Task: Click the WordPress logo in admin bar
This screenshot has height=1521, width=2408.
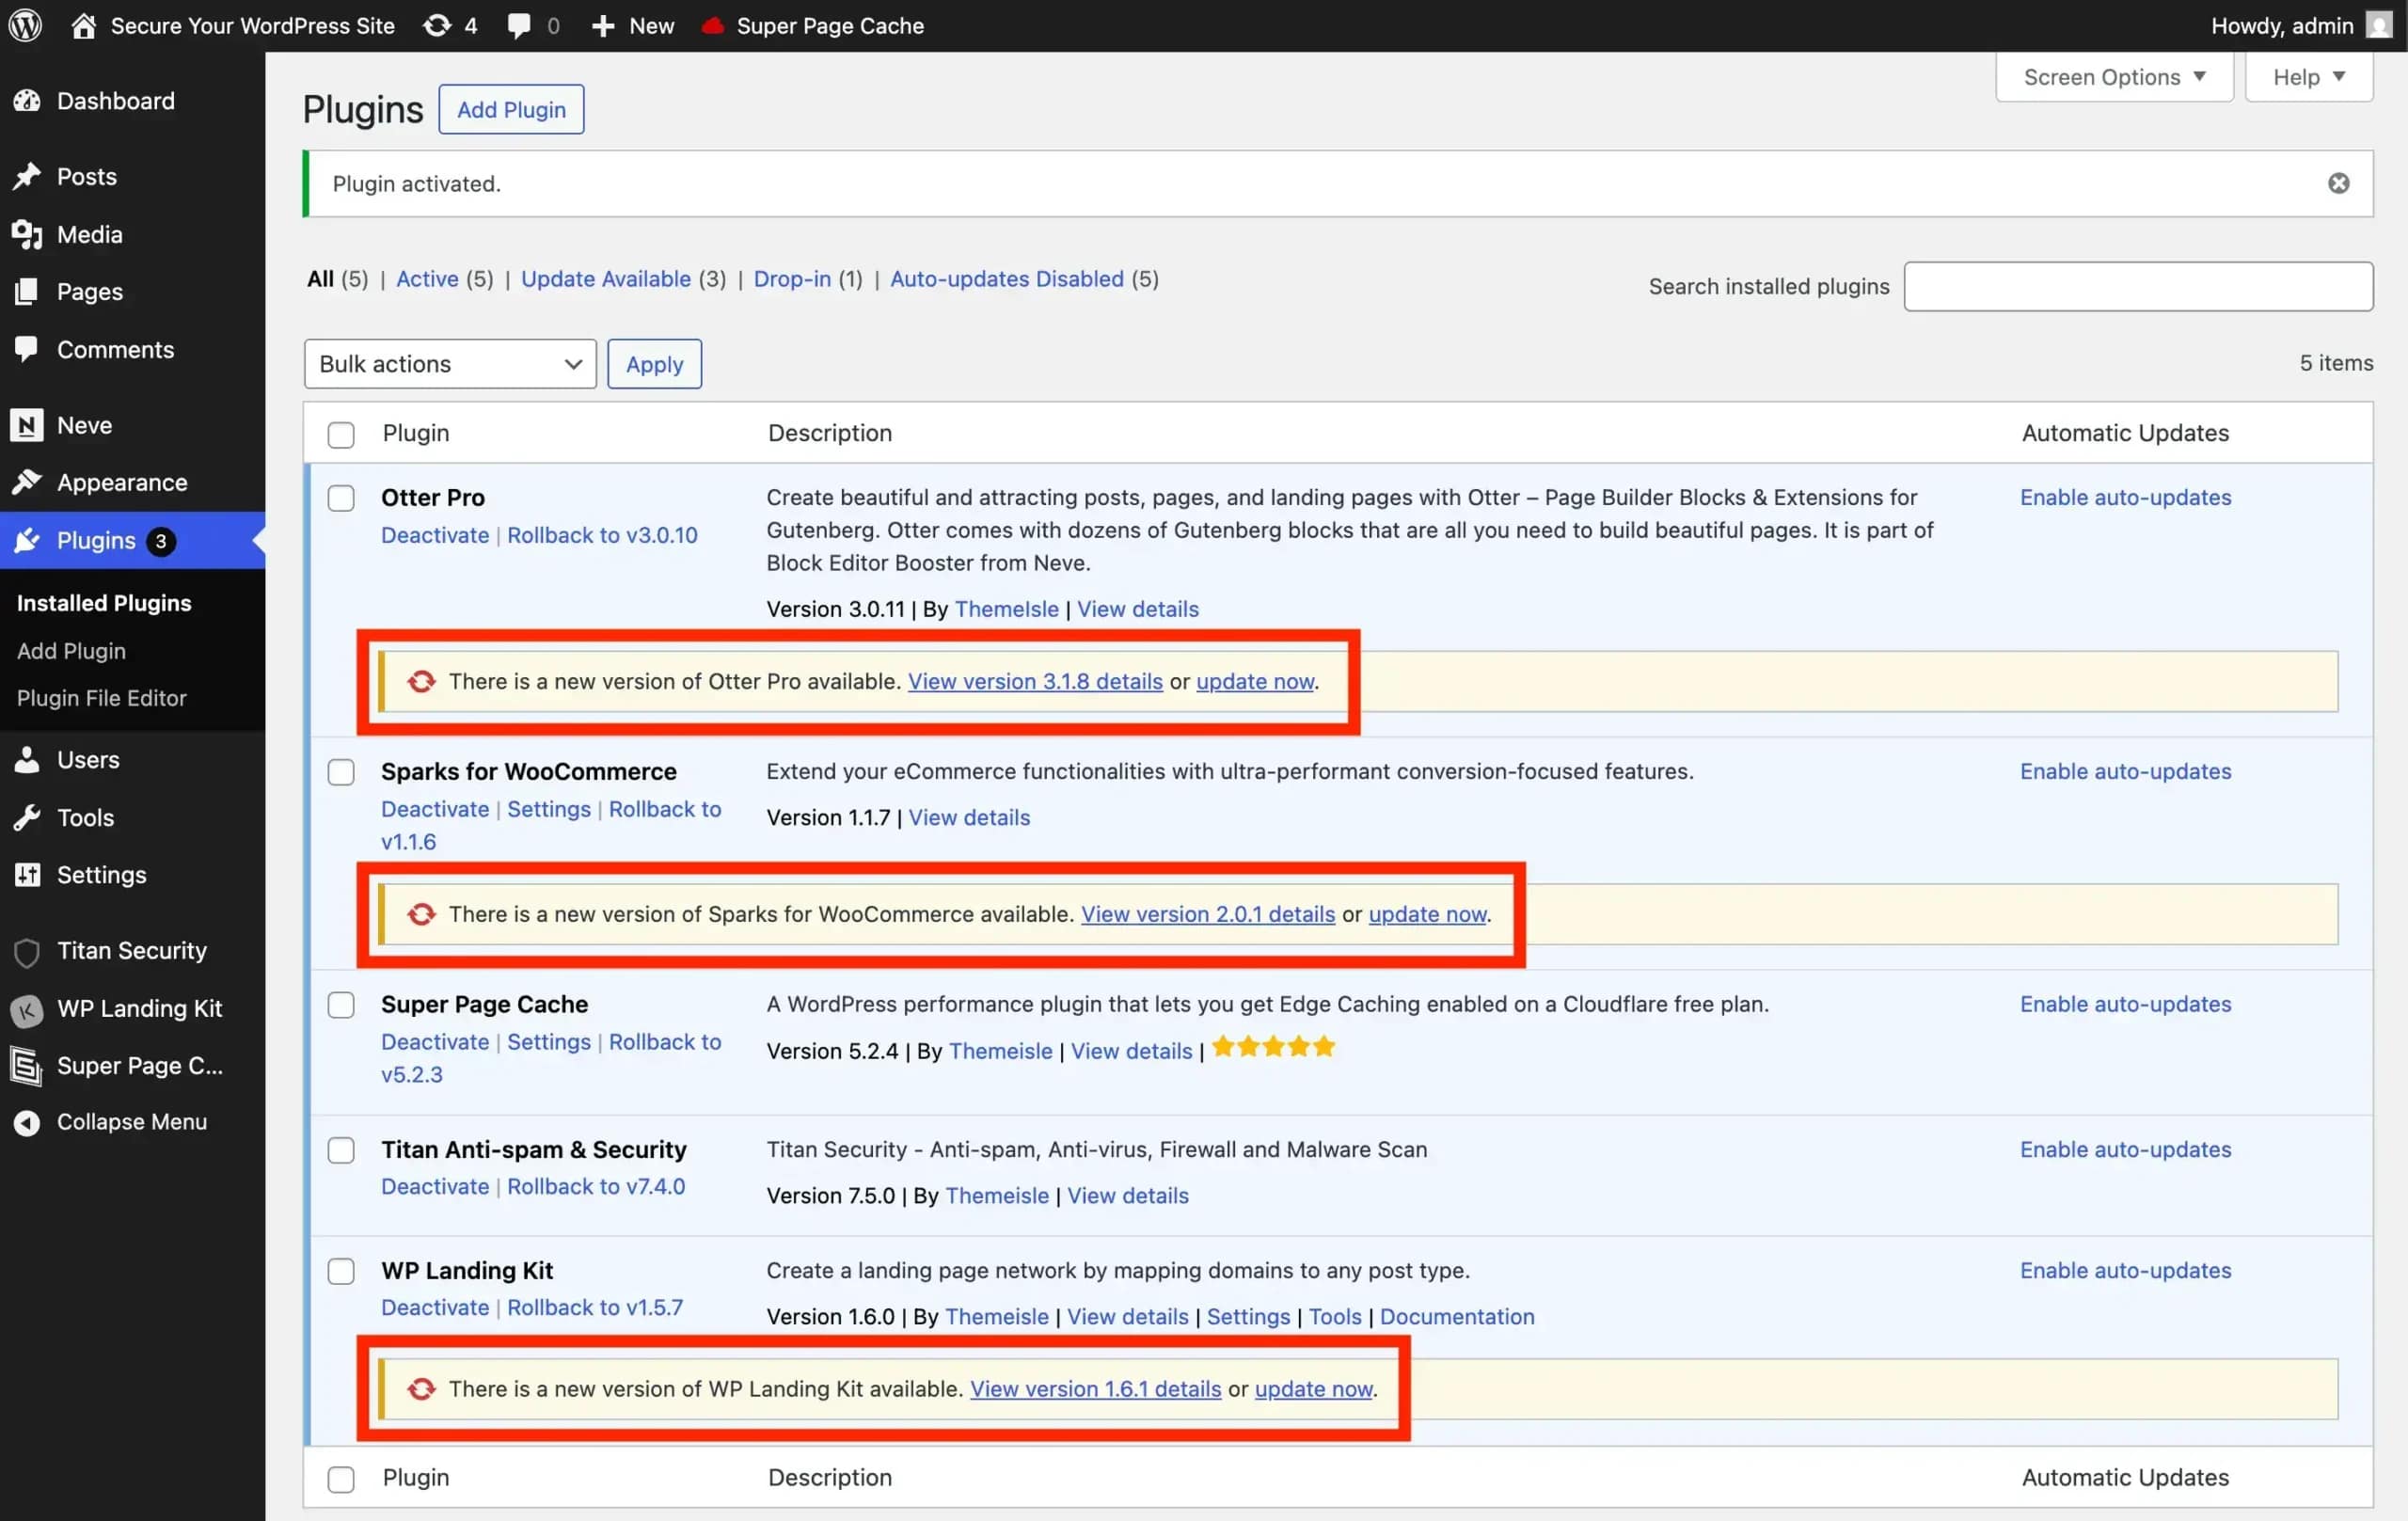Action: tap(25, 25)
